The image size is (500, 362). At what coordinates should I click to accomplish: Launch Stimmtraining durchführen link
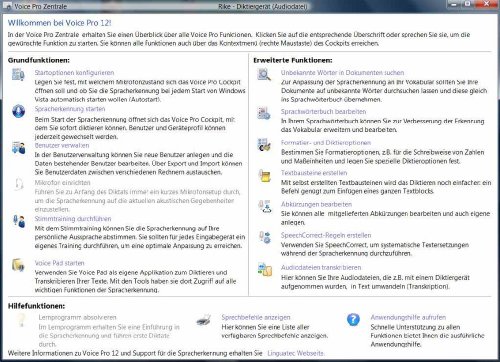tap(73, 219)
